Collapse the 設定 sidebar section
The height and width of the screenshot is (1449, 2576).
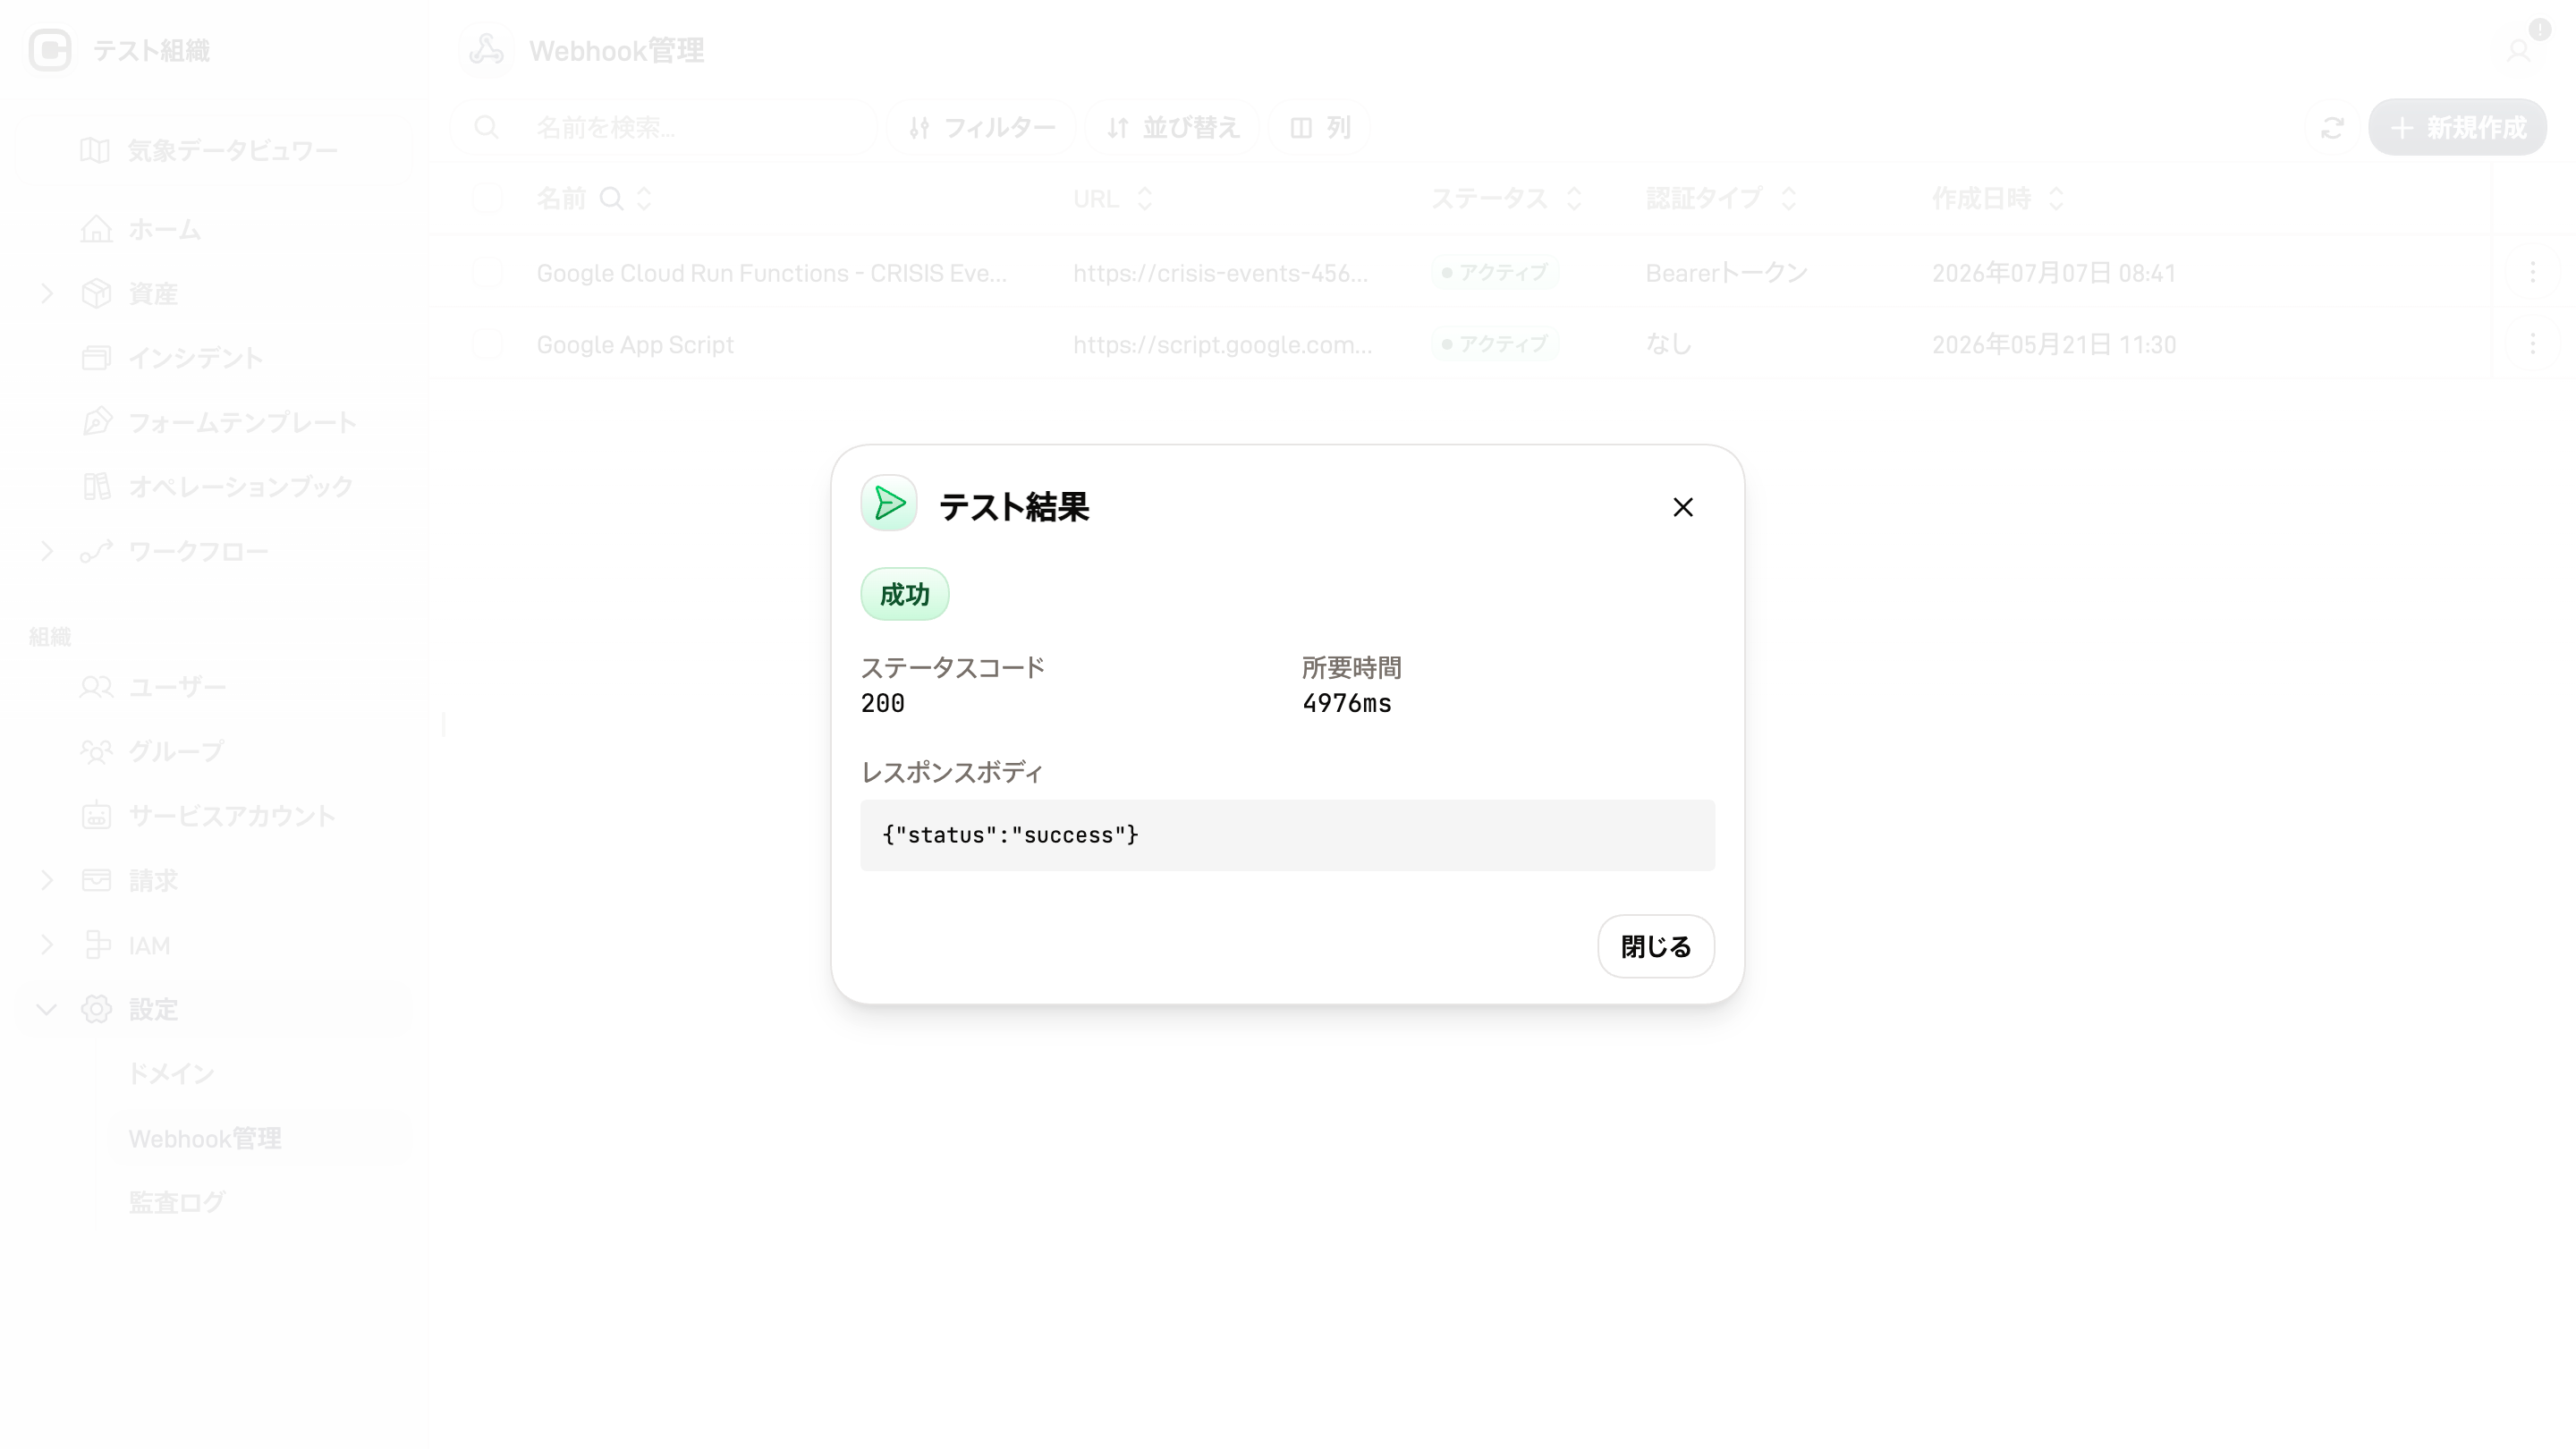coord(47,1009)
